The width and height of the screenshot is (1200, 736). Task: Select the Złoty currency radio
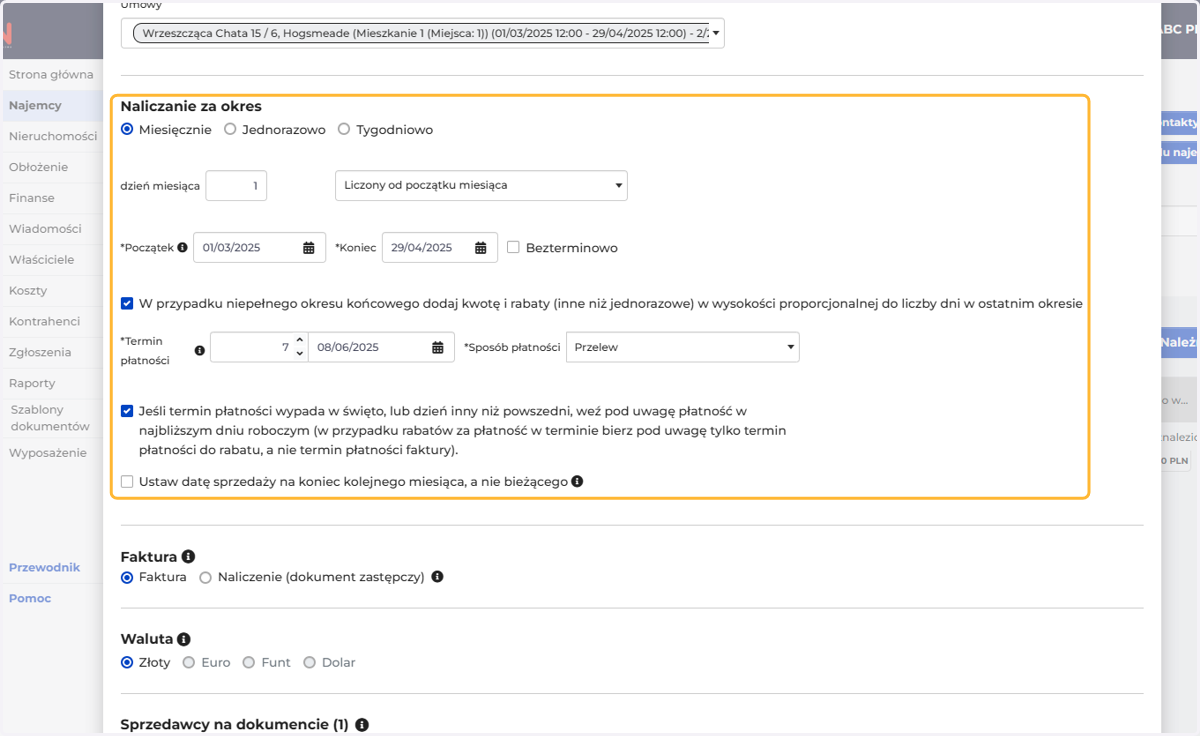click(x=127, y=662)
